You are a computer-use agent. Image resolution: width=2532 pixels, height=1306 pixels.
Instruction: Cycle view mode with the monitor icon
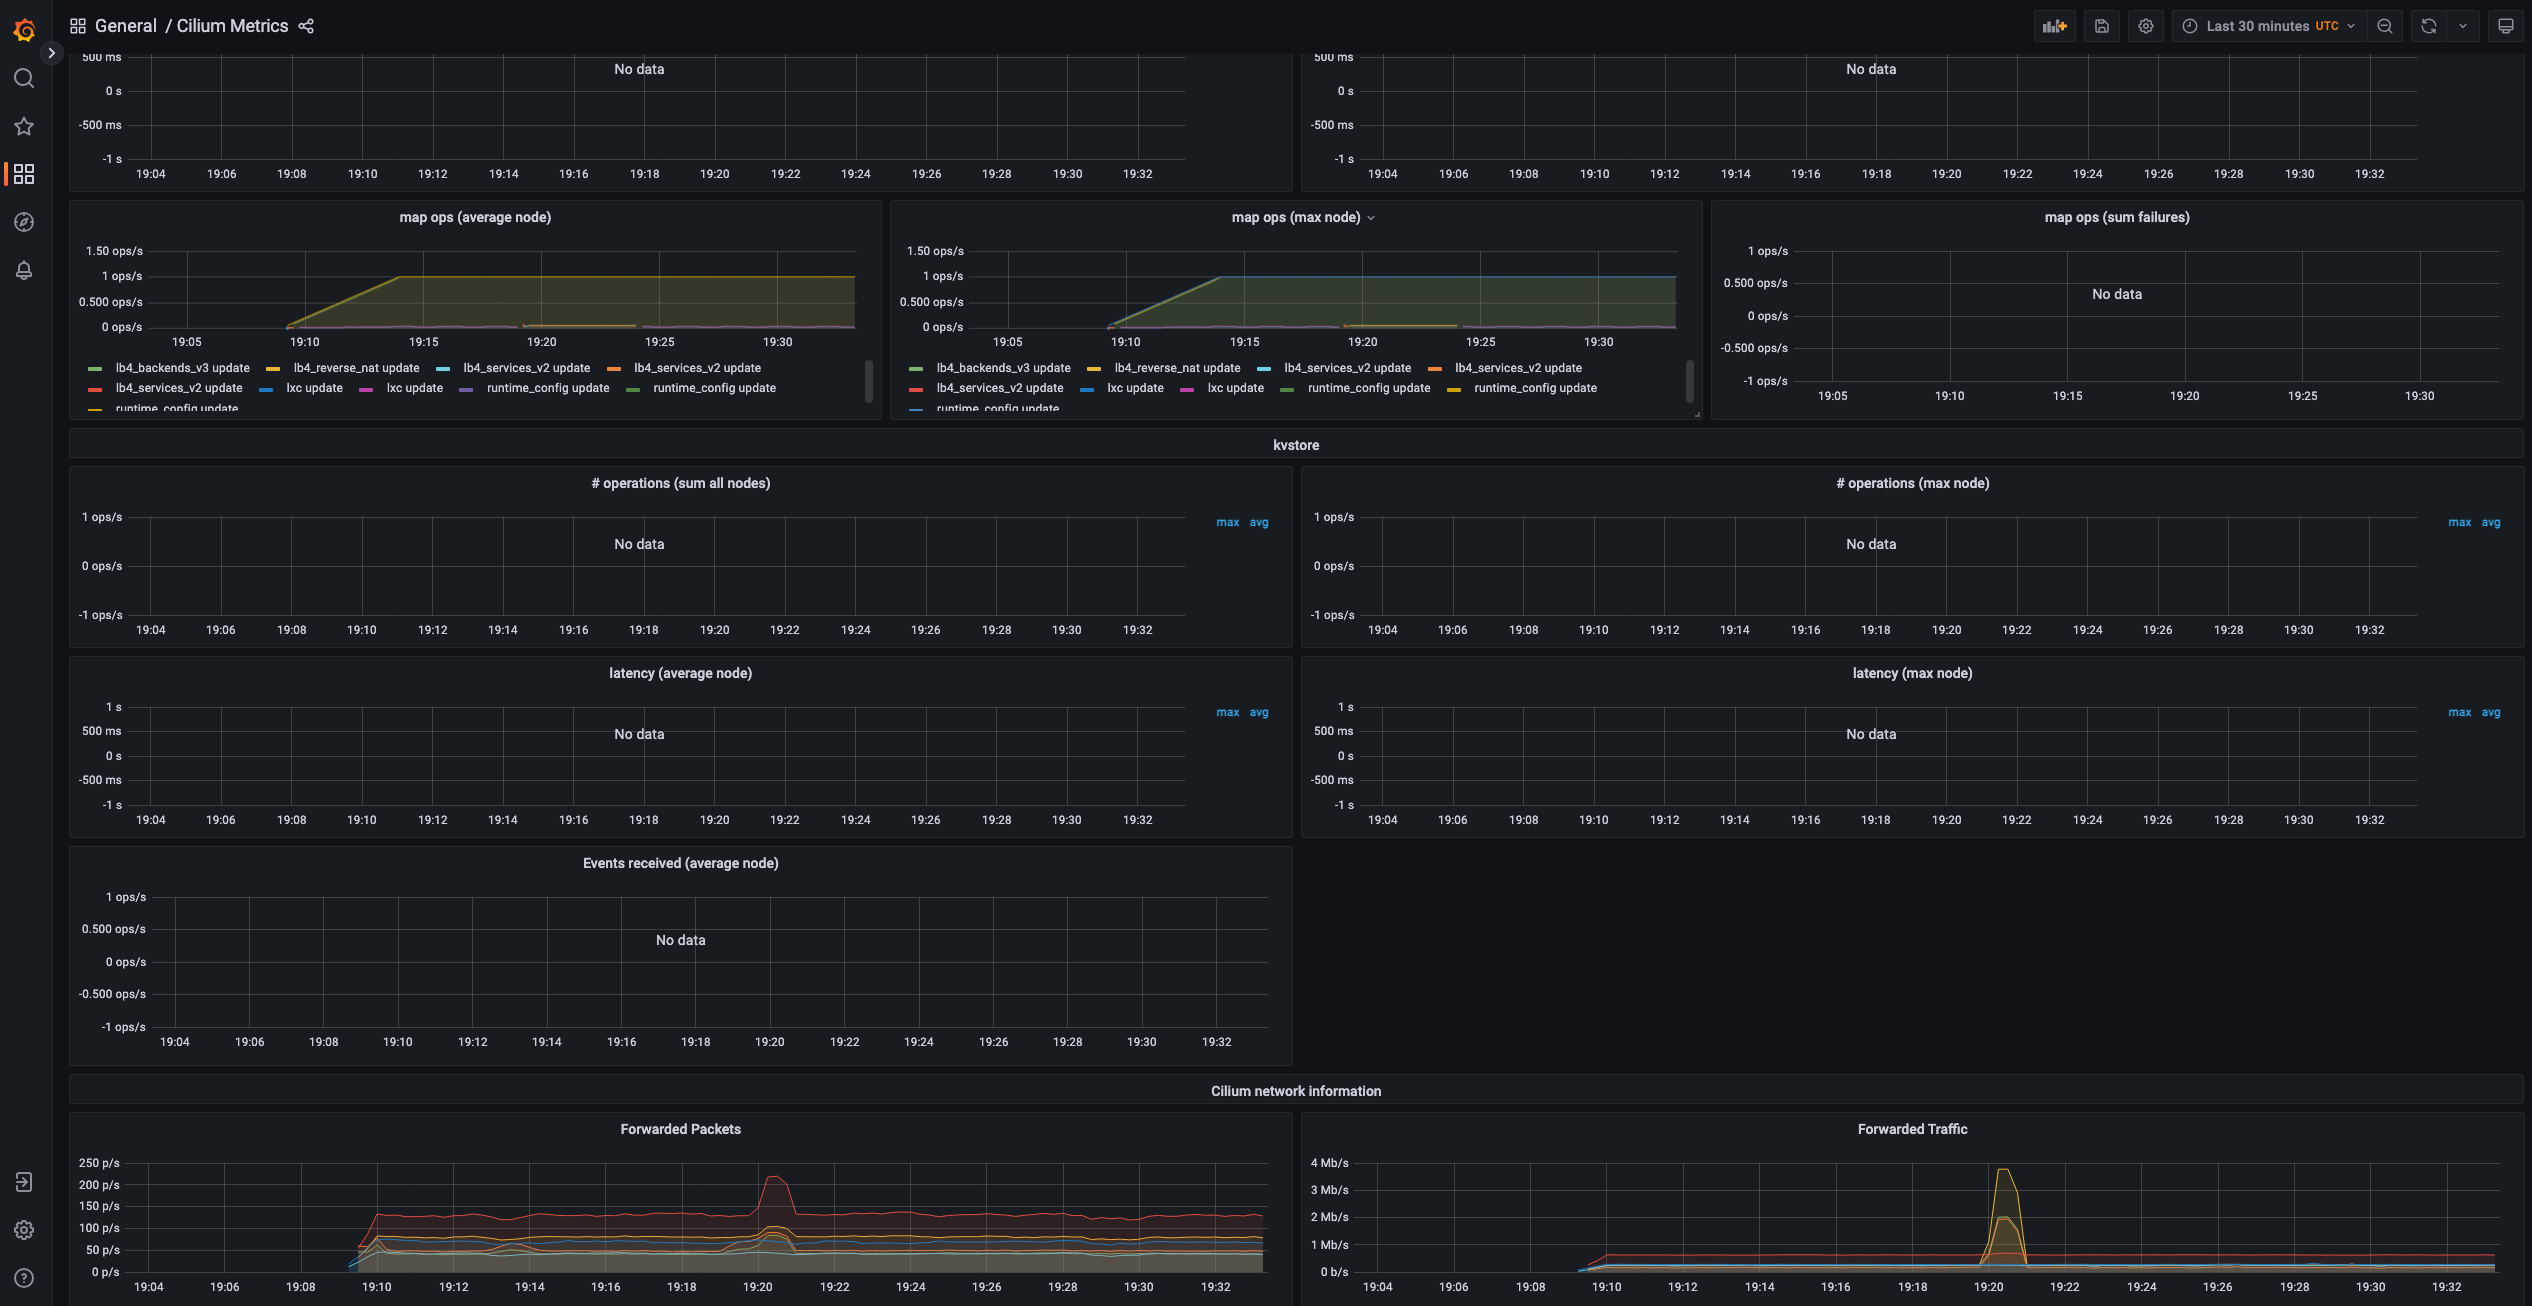(2506, 26)
